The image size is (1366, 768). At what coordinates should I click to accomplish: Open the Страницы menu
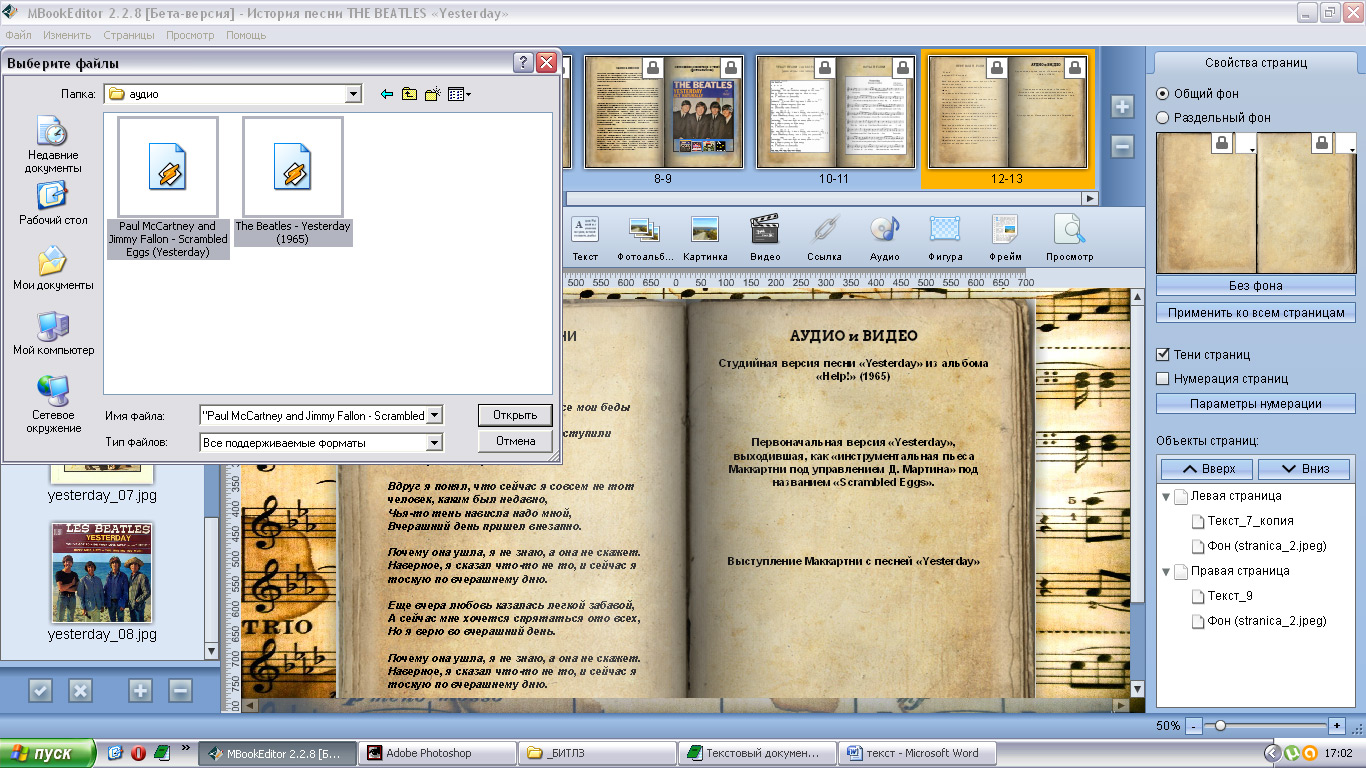[129, 35]
